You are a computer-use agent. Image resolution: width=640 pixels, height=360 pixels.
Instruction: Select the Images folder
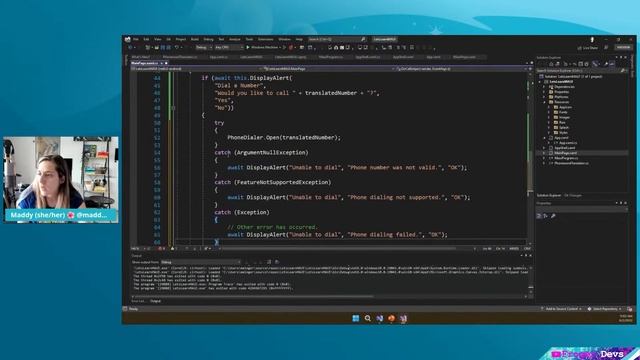click(562, 118)
